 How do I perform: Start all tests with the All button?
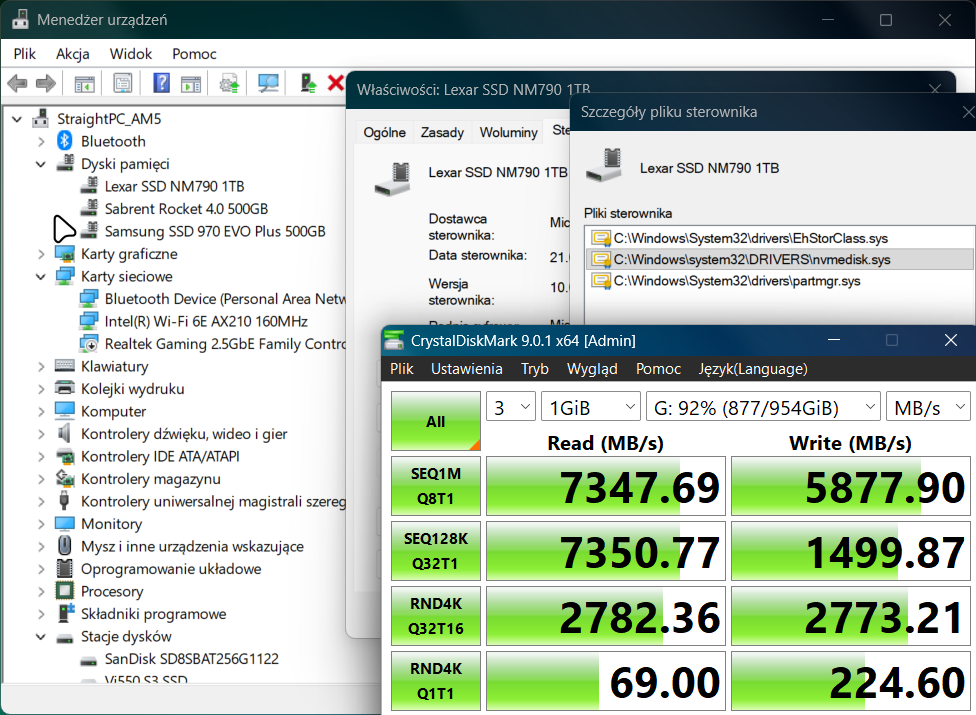tap(435, 421)
